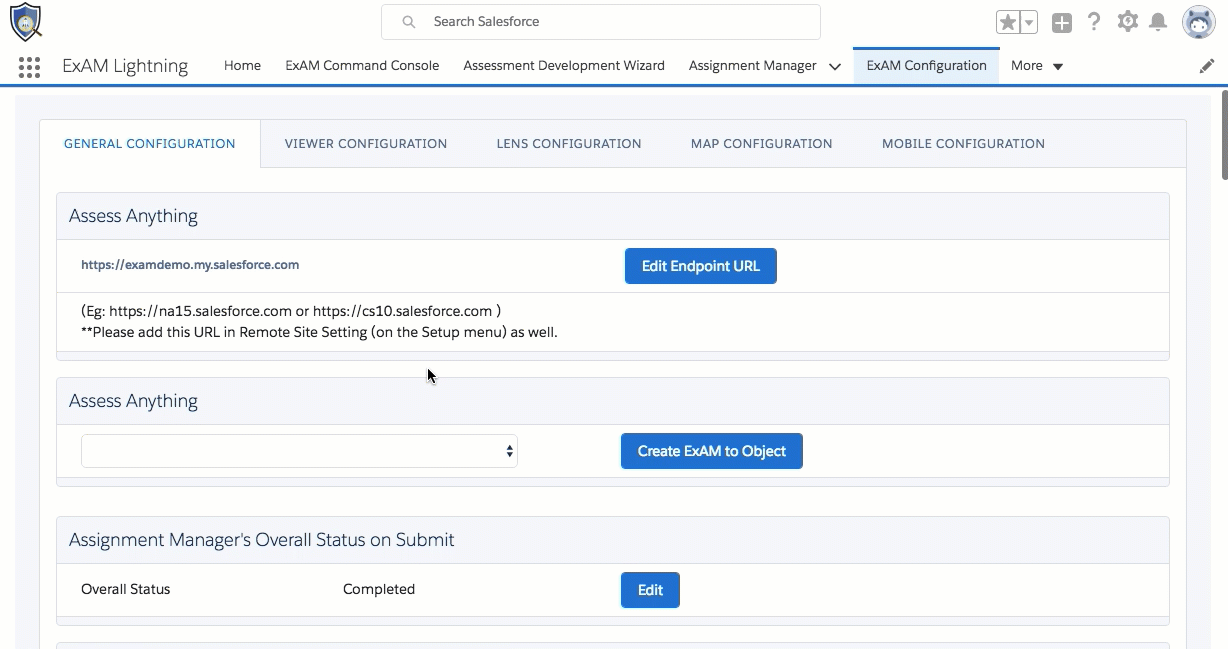Click the pencil icon to edit navigation

point(1207,66)
